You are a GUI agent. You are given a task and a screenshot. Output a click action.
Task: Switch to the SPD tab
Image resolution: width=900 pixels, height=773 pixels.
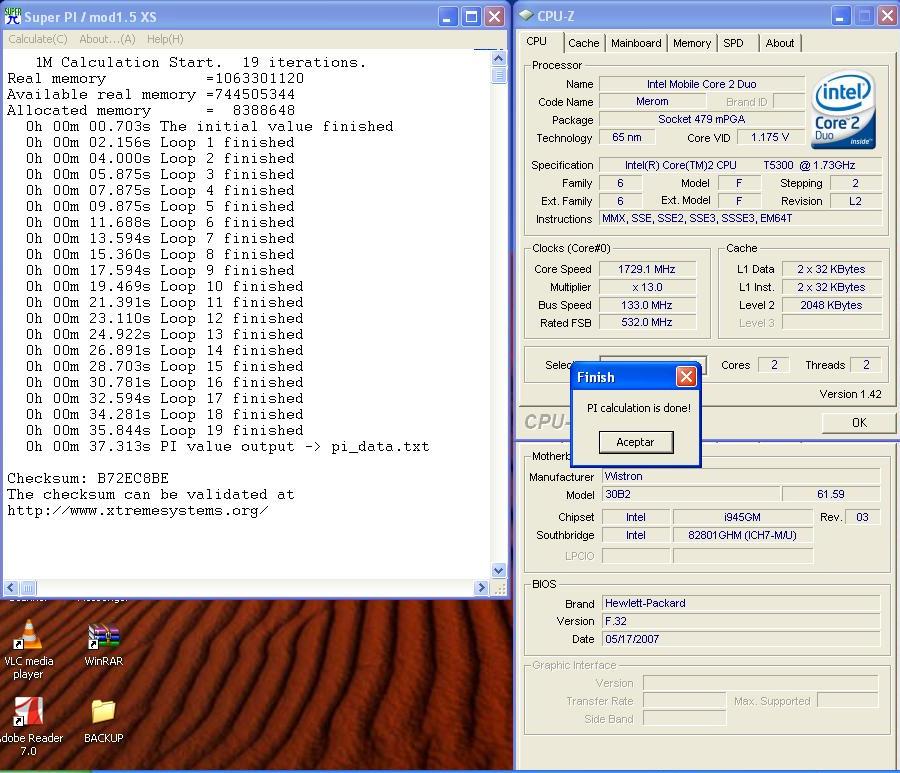coord(734,43)
